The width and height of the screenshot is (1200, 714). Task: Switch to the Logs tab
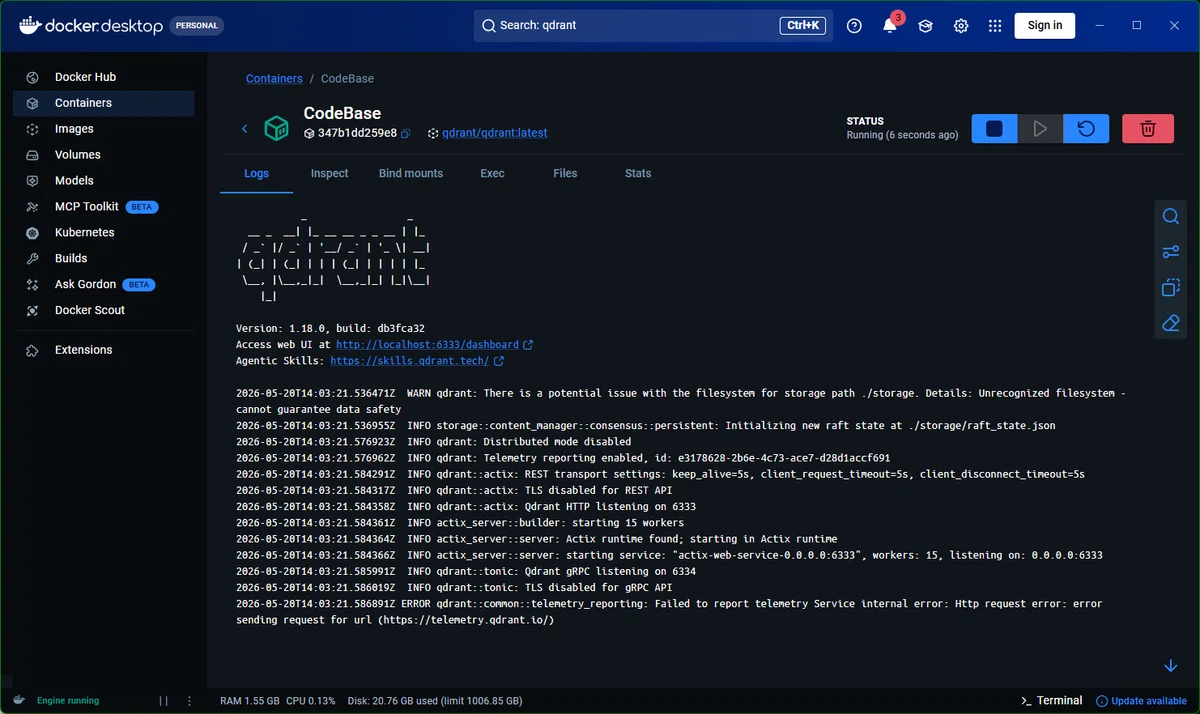click(256, 173)
